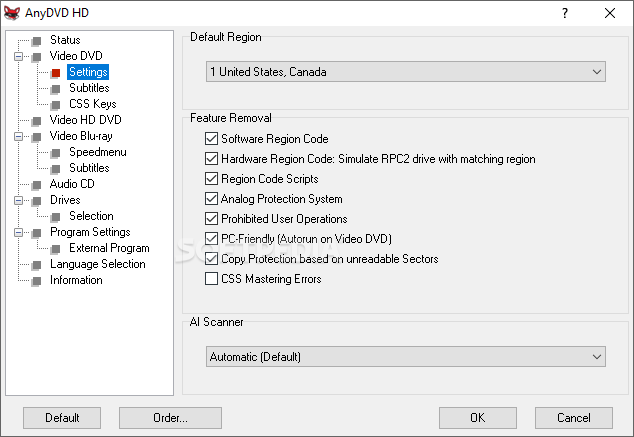This screenshot has width=634, height=437.
Task: Open the Speedmenu page
Action: (97, 152)
